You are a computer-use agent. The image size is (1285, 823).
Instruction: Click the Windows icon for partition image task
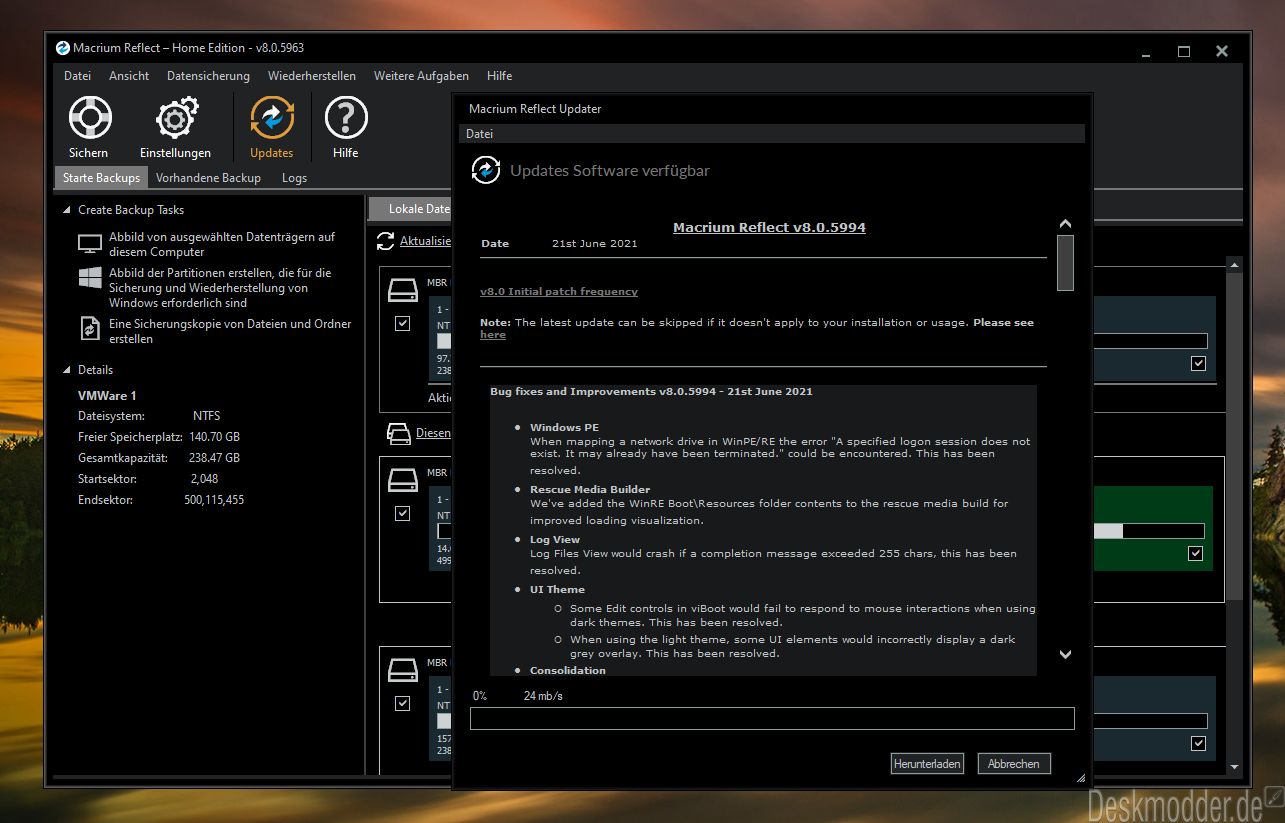coord(90,277)
